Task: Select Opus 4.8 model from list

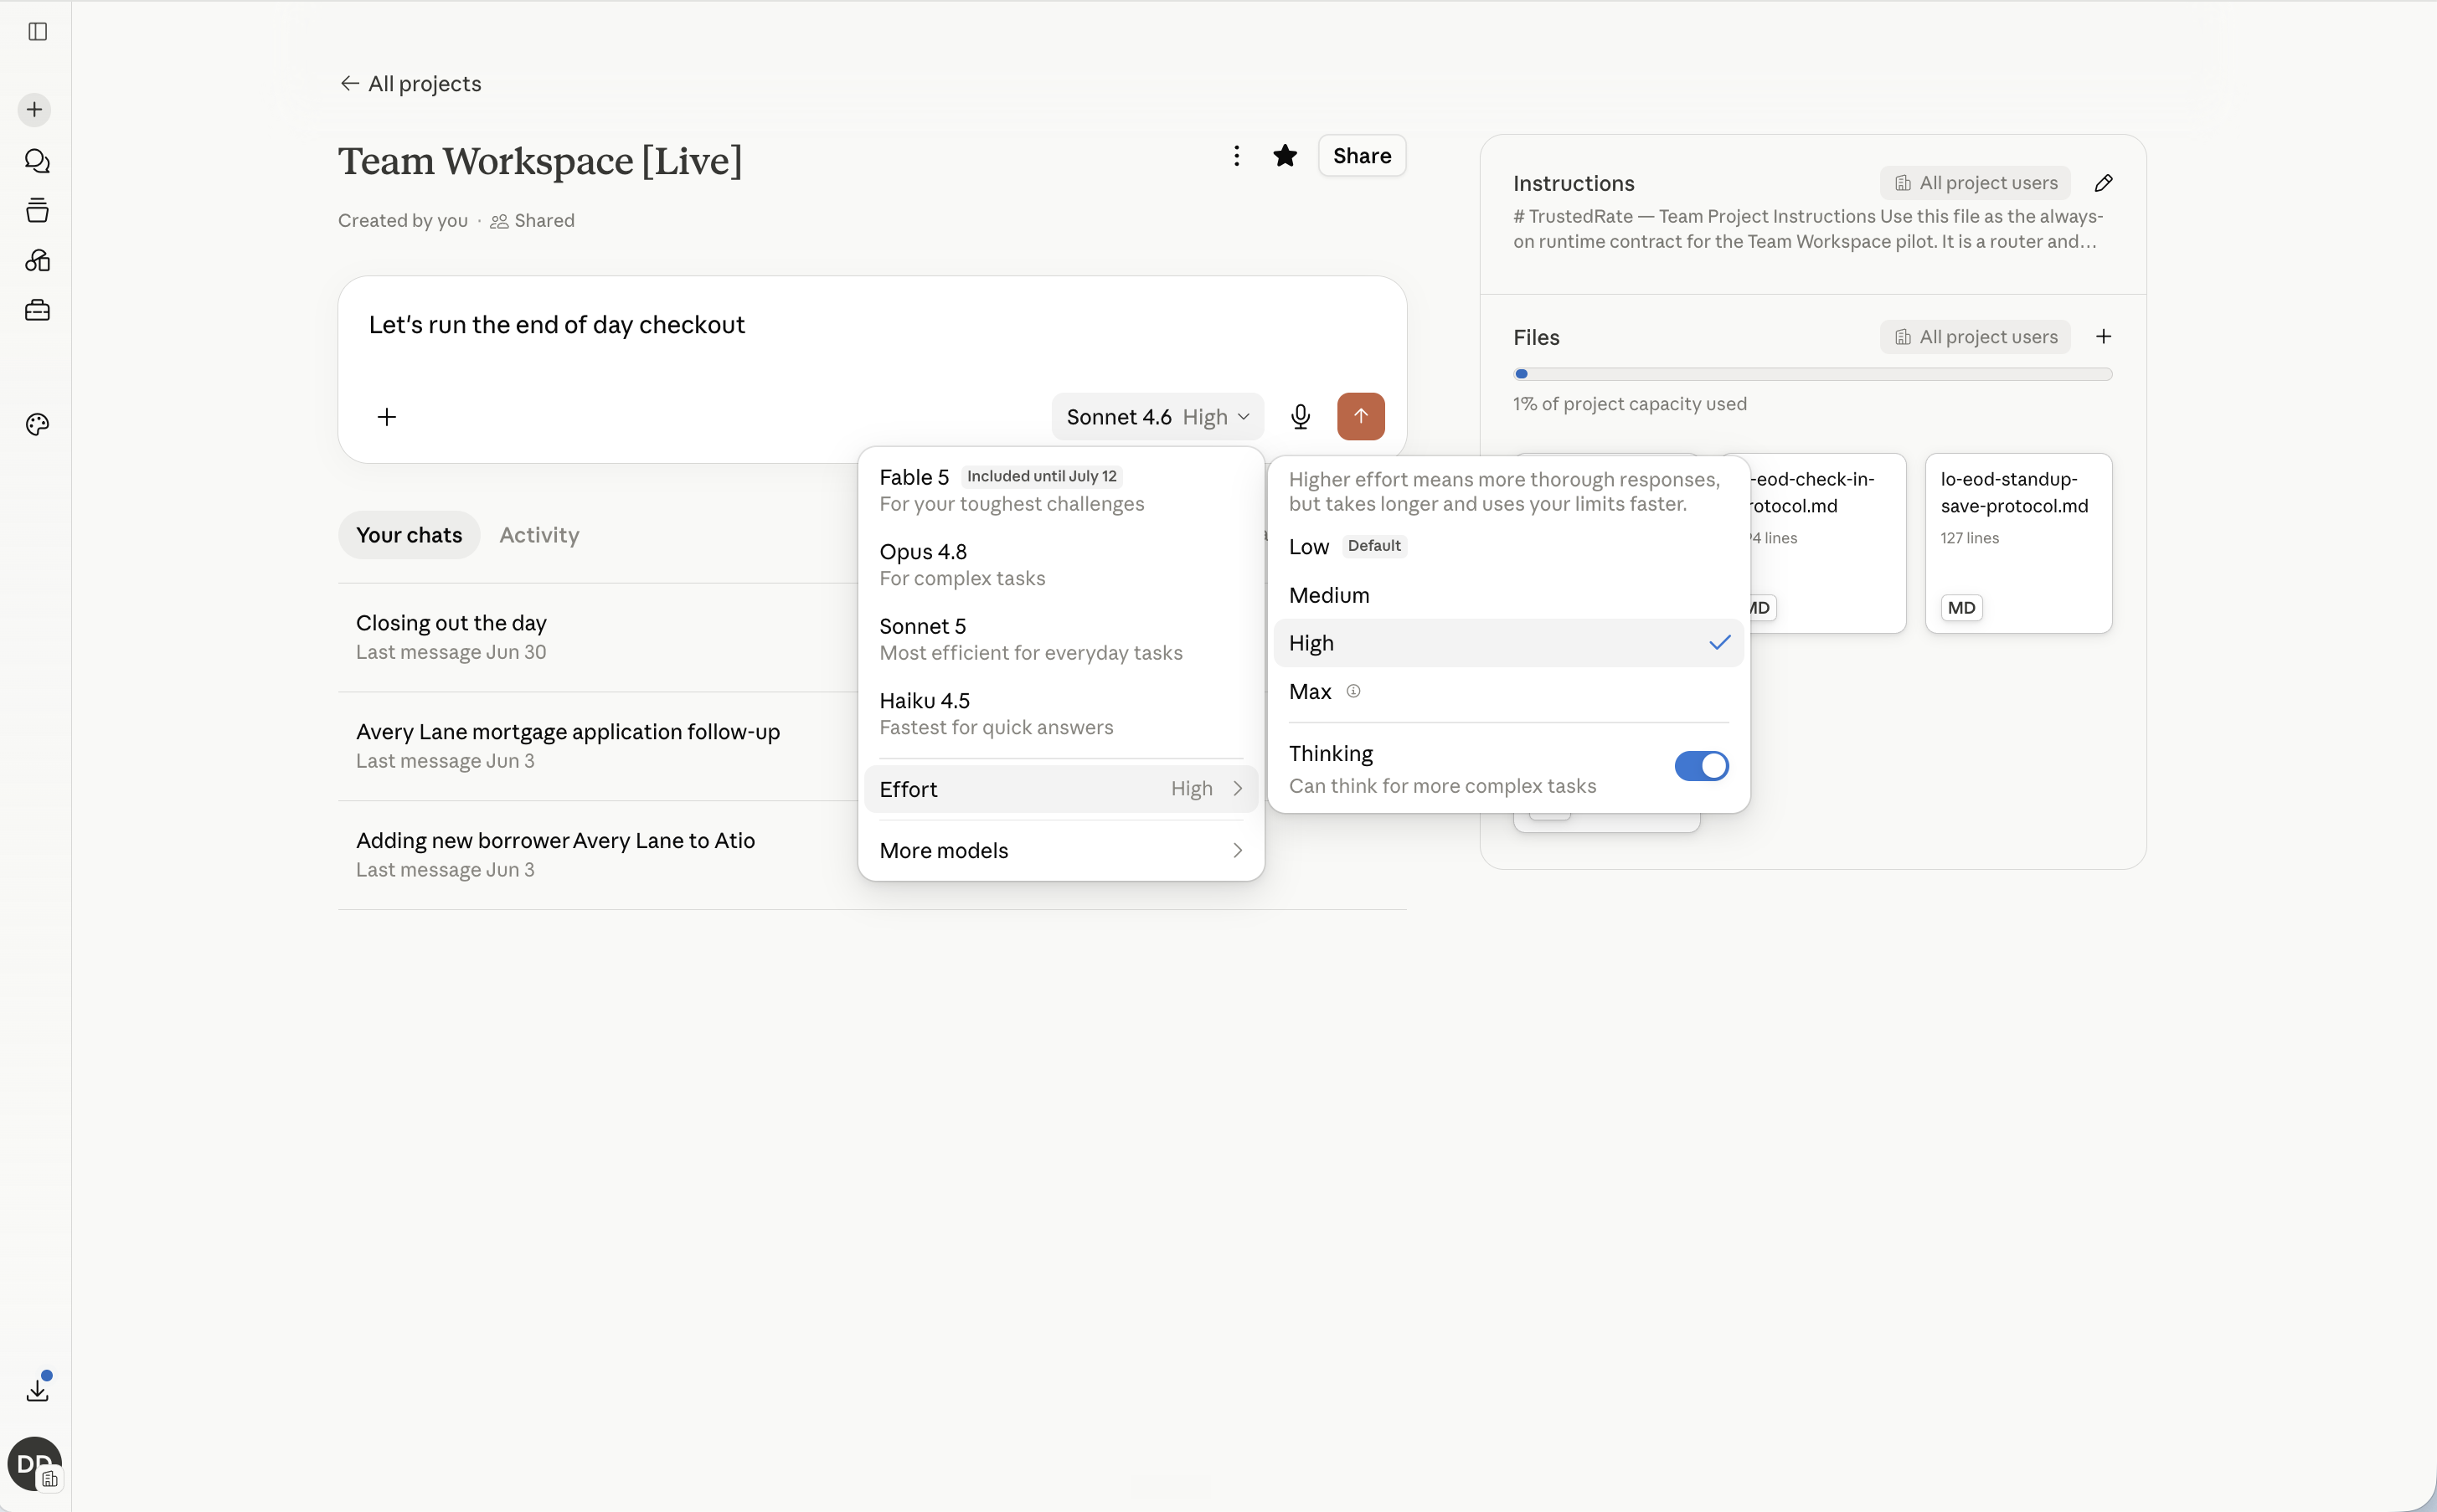Action: (x=1061, y=565)
